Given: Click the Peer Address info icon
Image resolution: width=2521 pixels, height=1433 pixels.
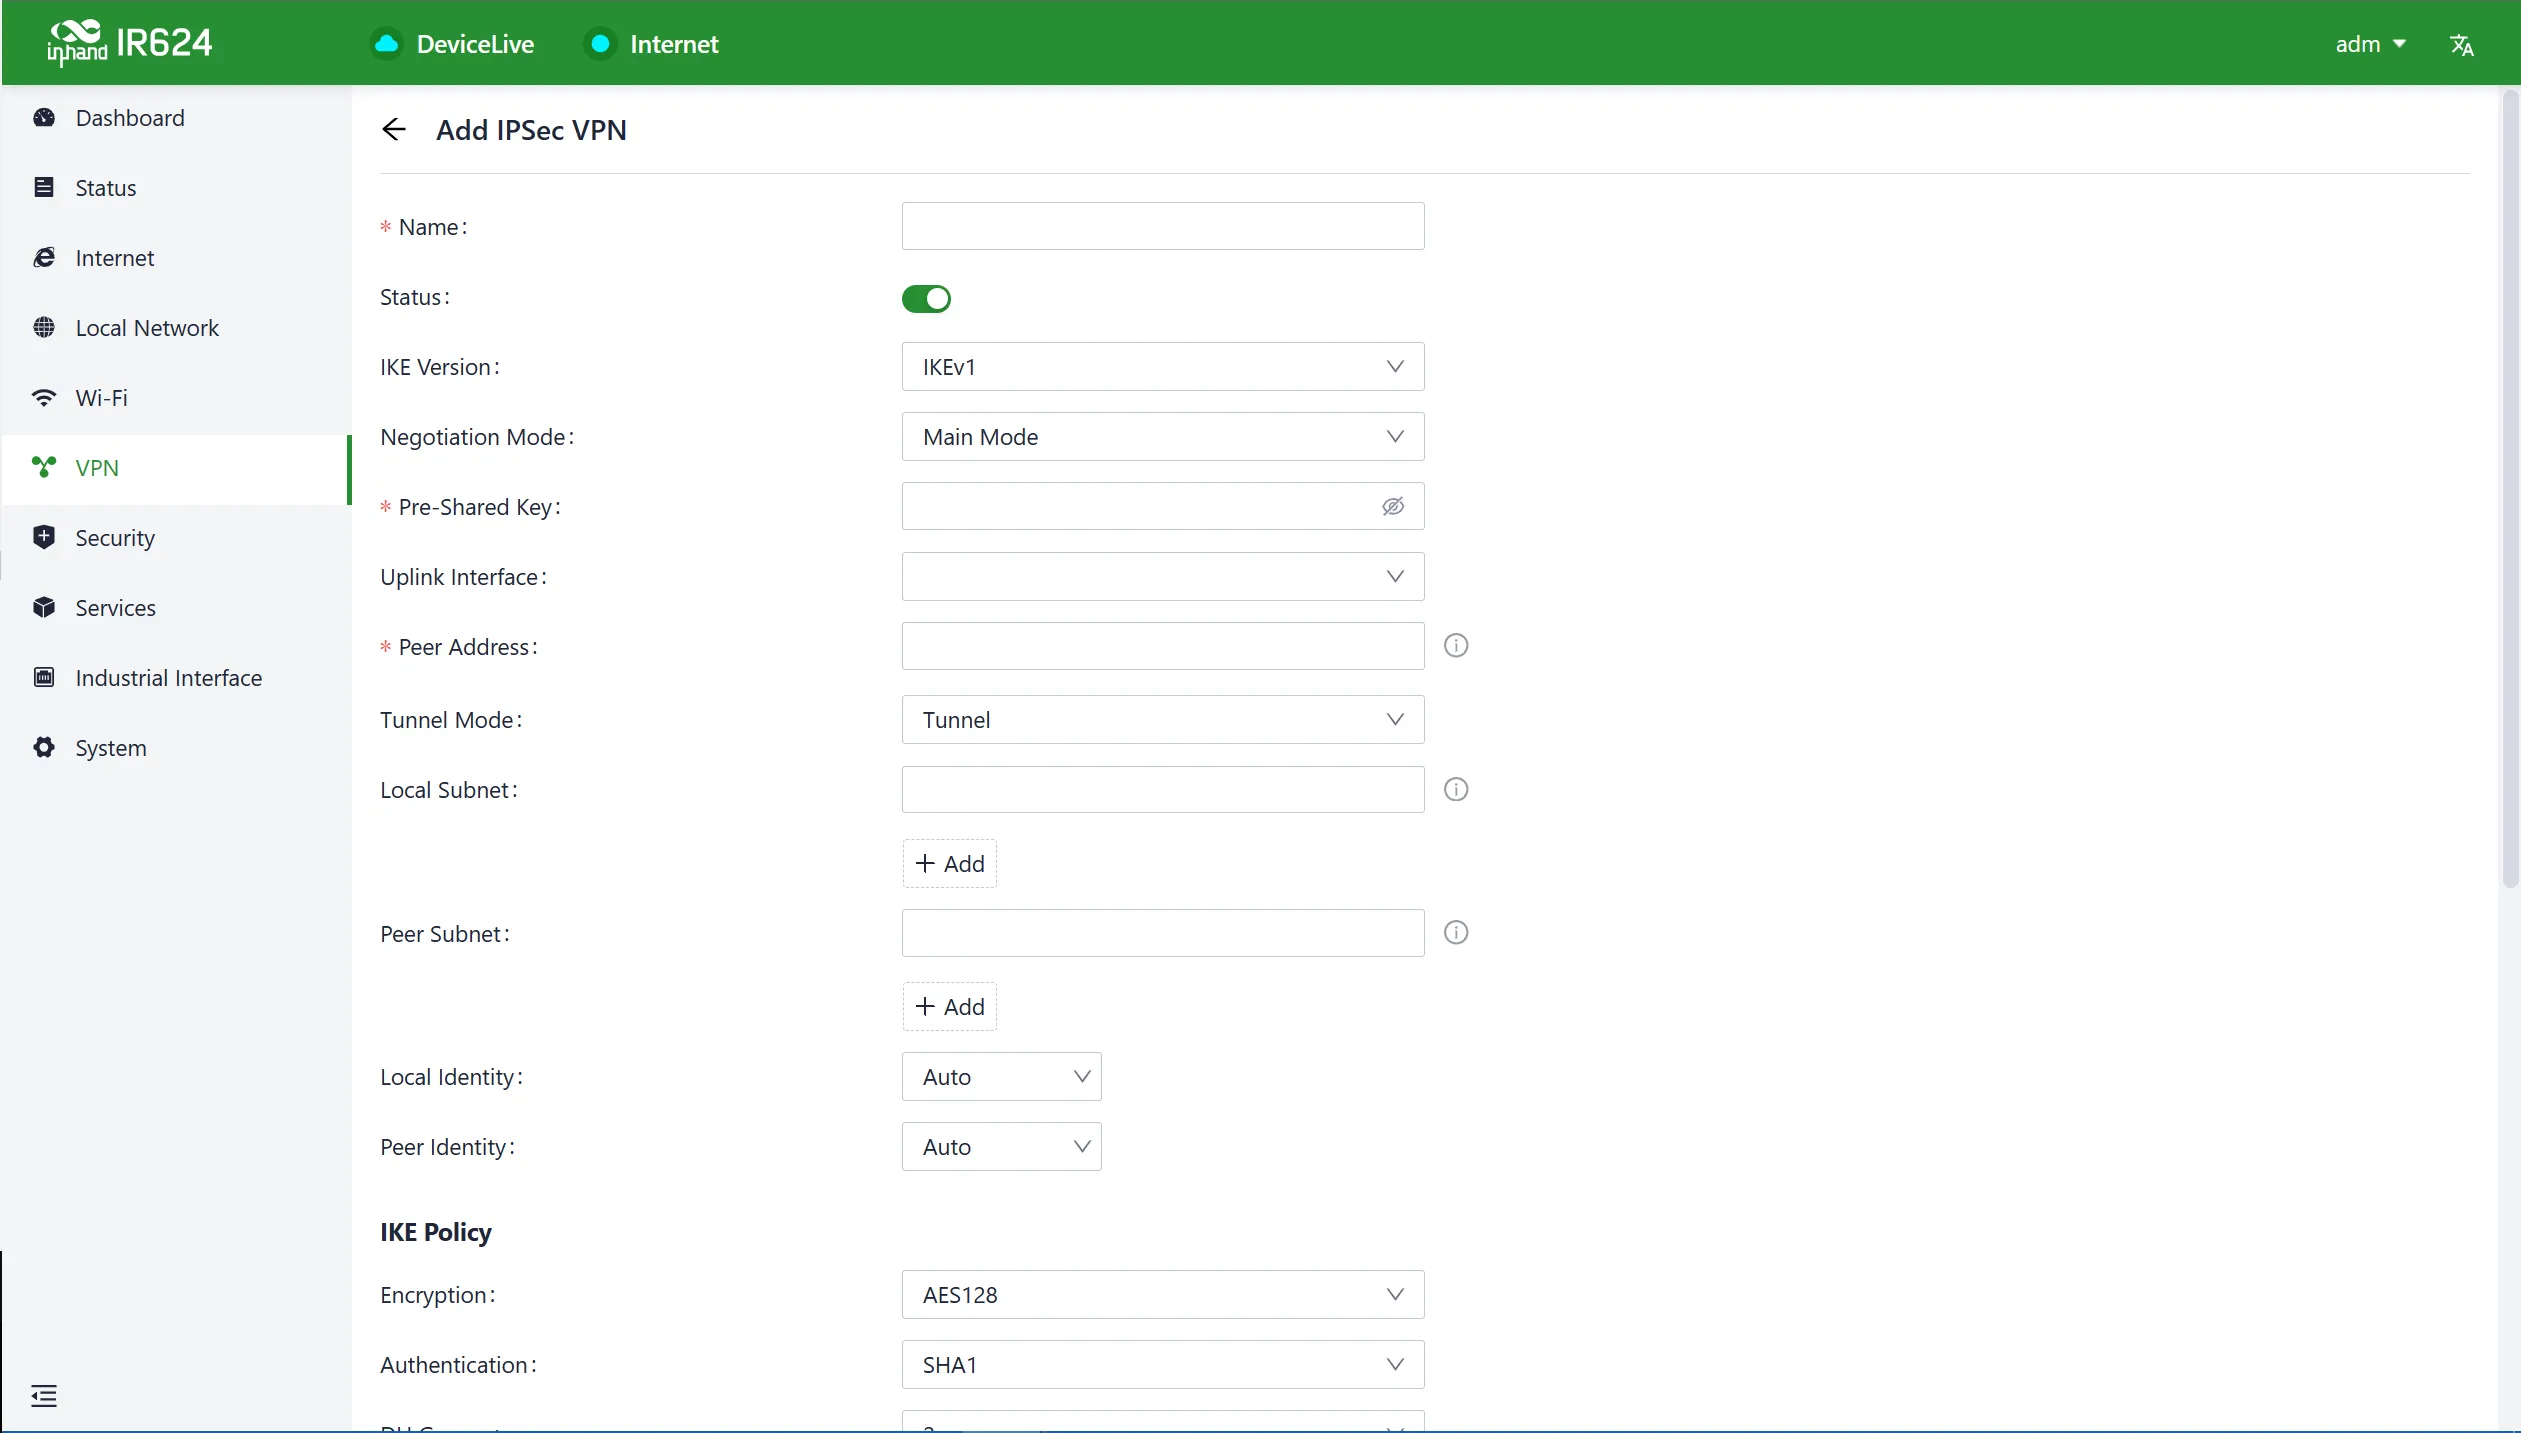Looking at the screenshot, I should coord(1456,646).
